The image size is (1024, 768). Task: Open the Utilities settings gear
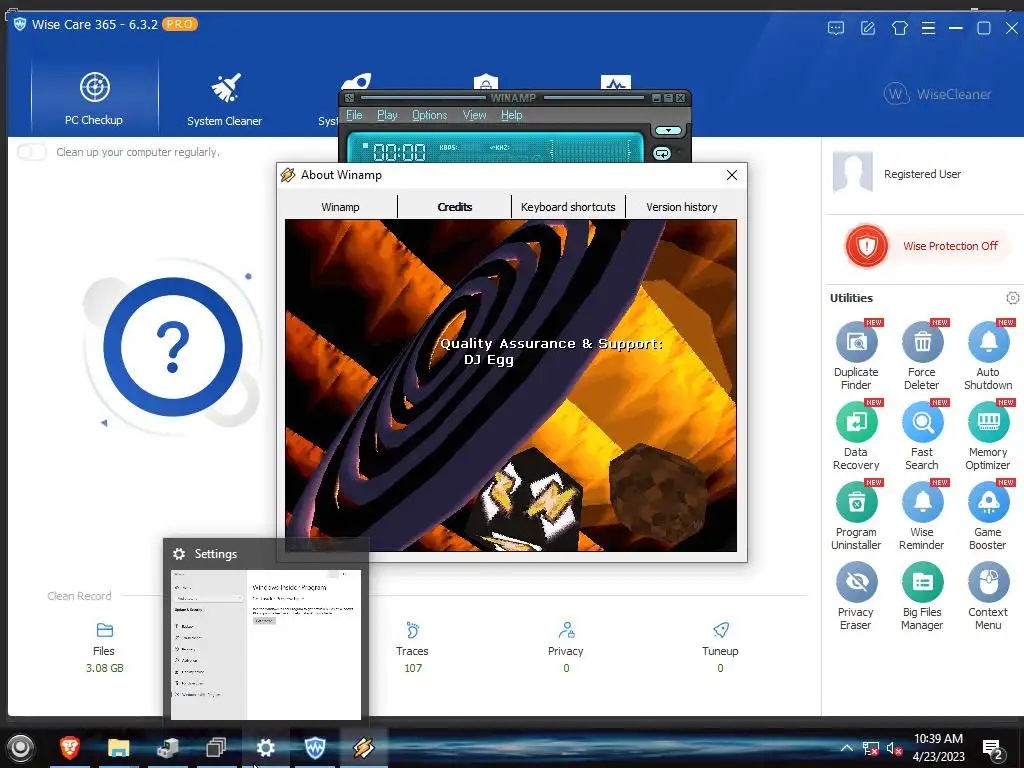click(1012, 298)
